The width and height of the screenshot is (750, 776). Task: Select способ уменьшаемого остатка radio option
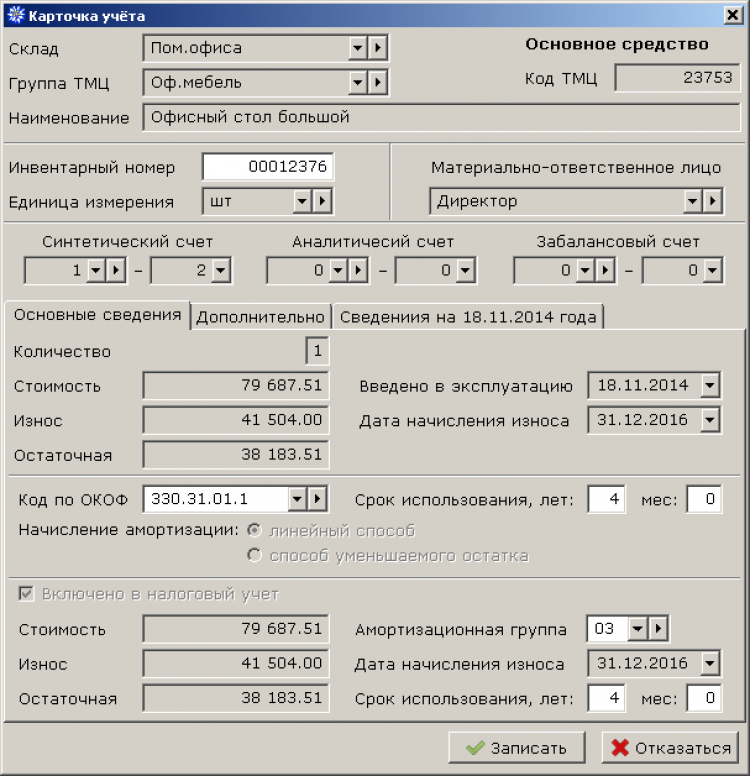pos(254,555)
